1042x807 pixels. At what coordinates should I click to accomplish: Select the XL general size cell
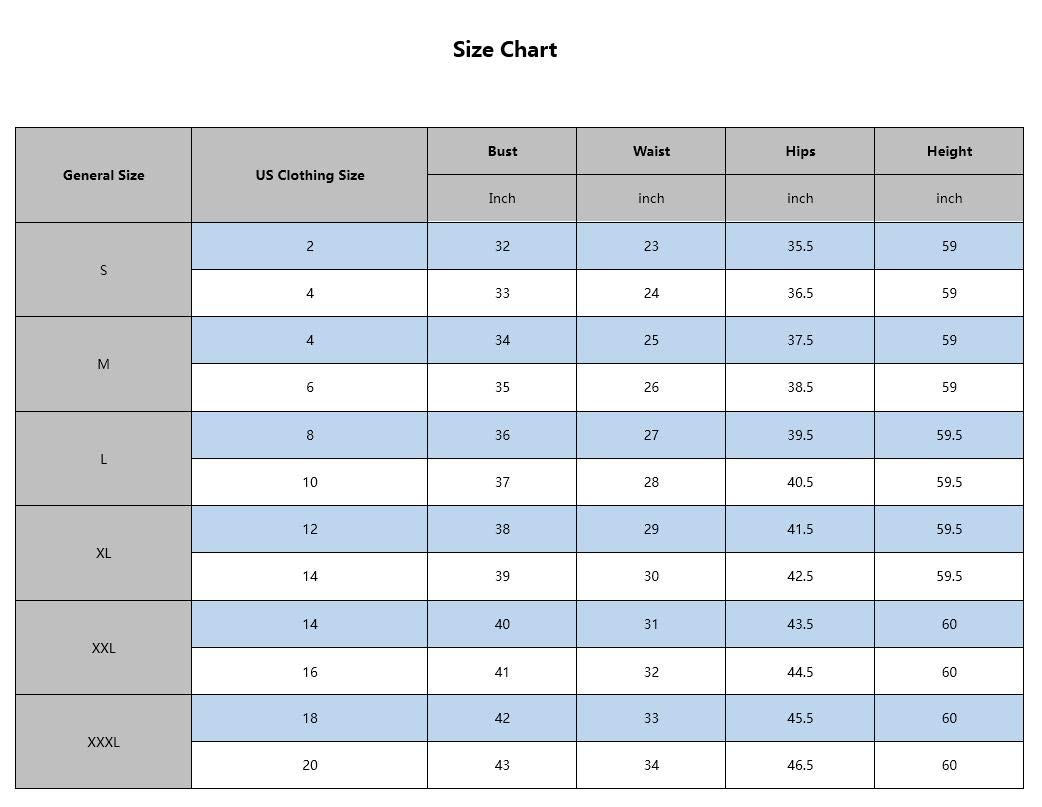click(x=103, y=553)
